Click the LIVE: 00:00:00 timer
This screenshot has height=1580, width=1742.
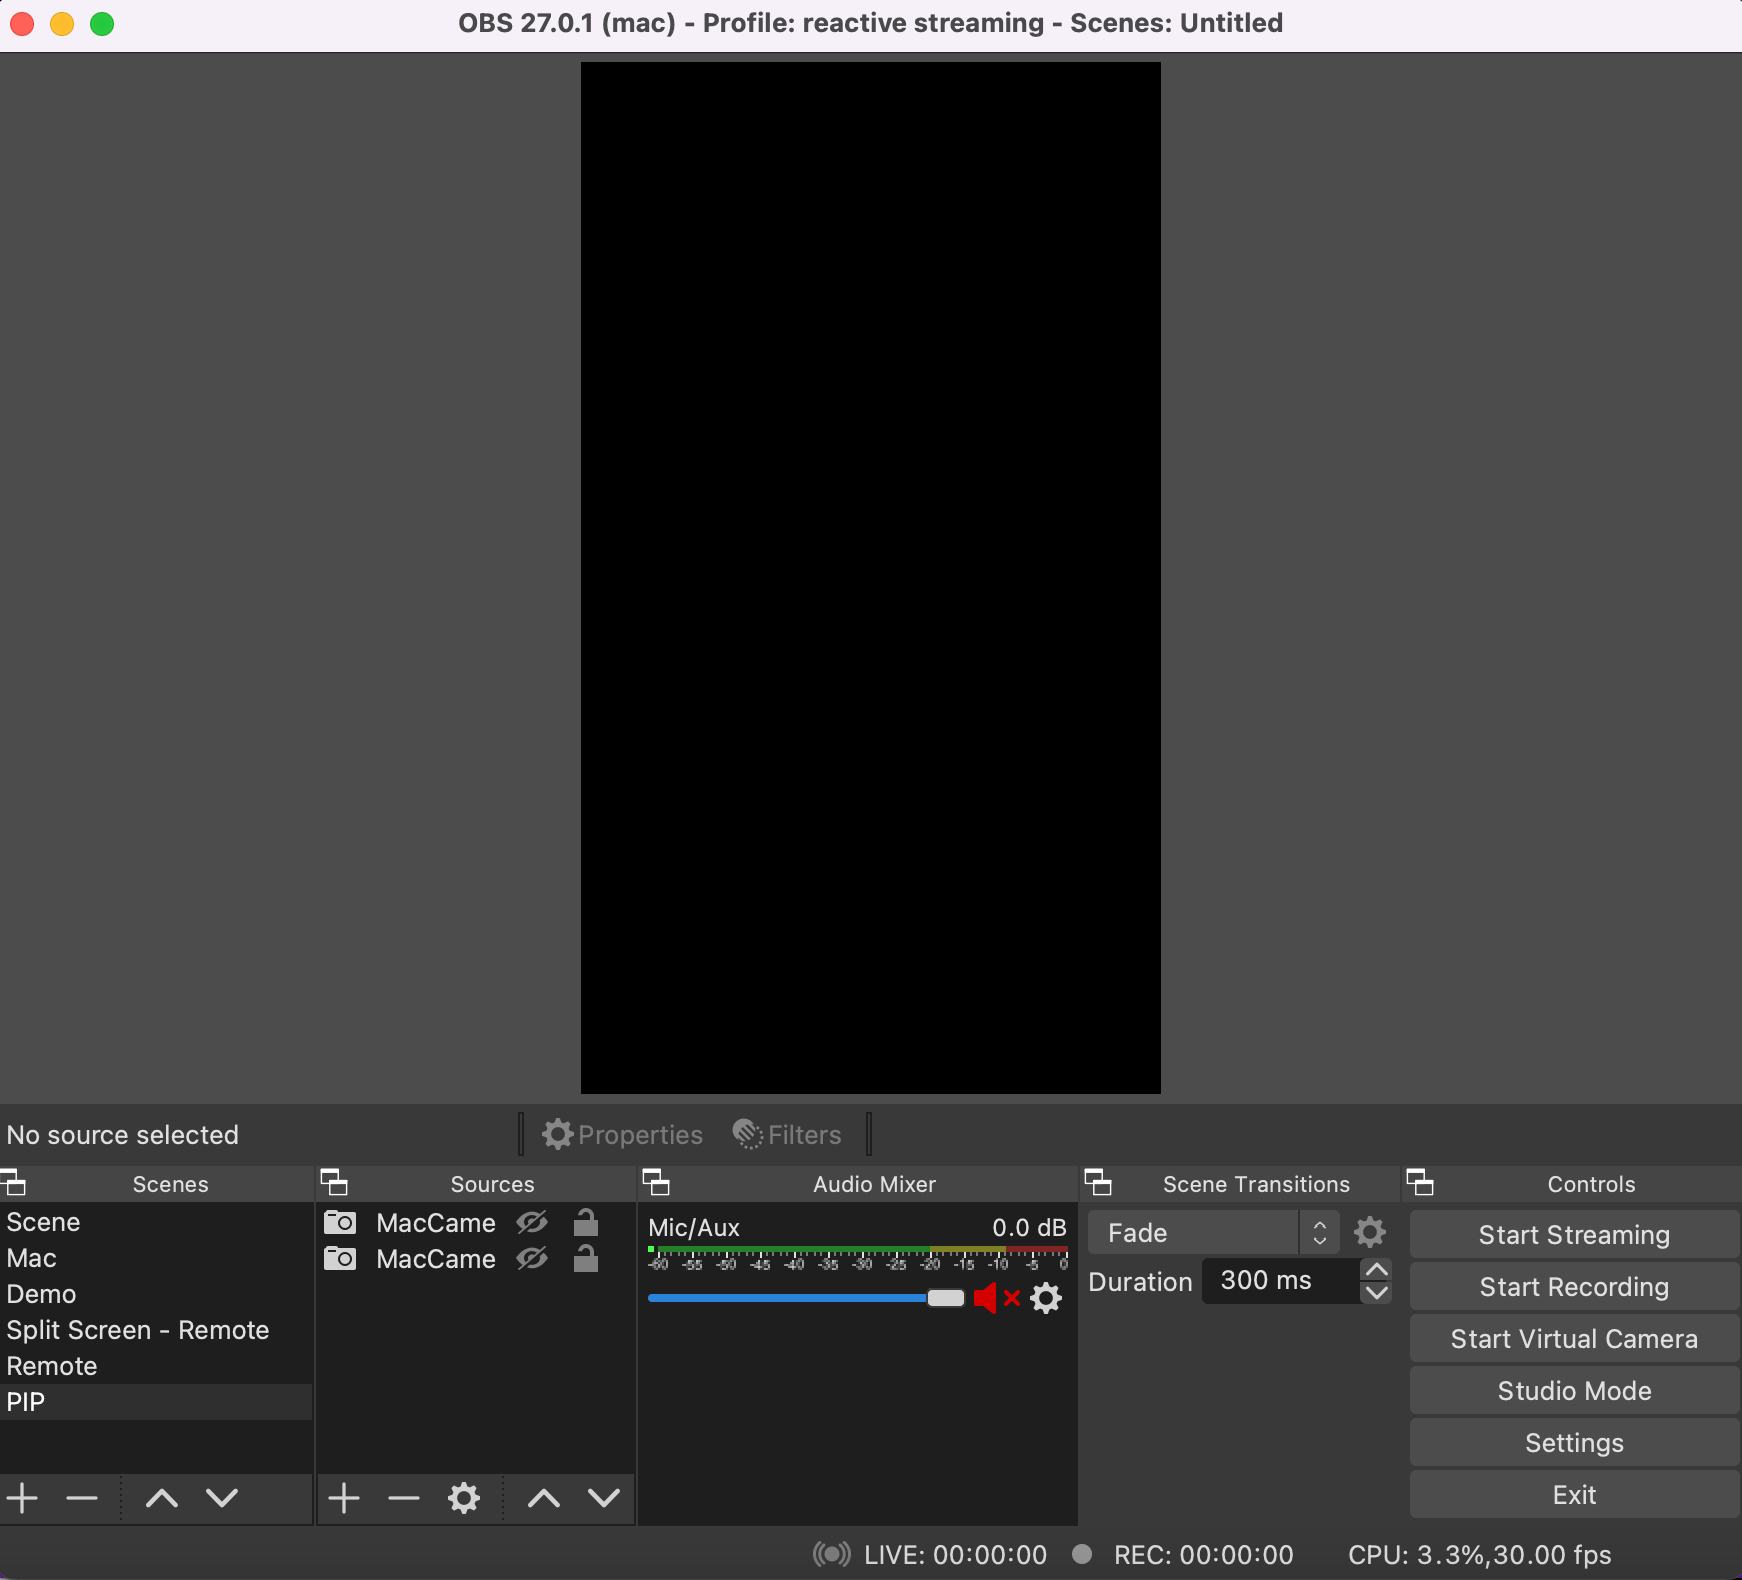pyautogui.click(x=955, y=1554)
